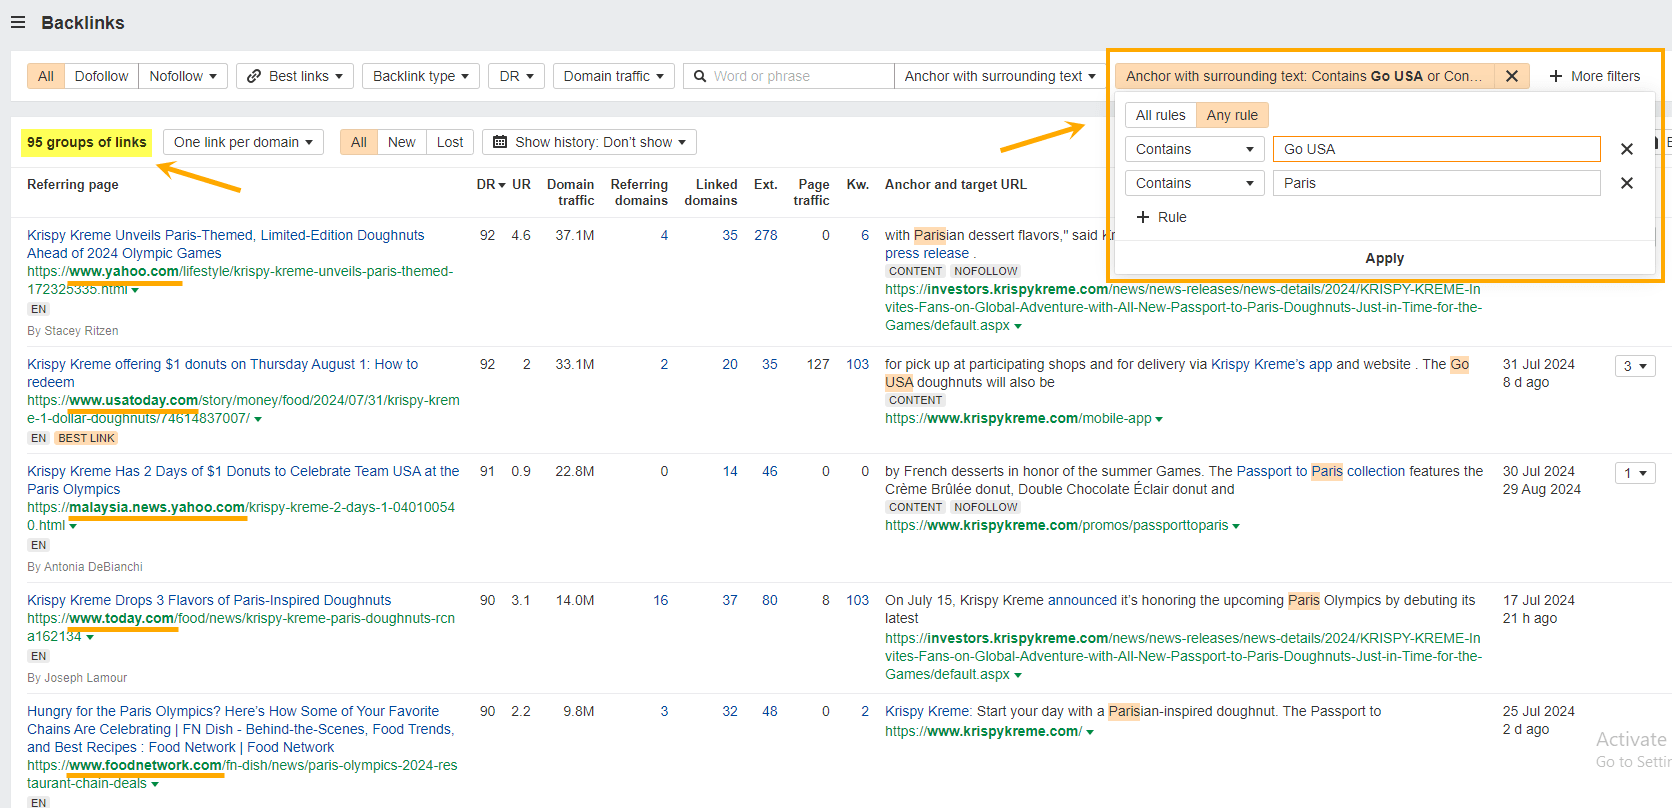Screen dimensions: 1672x808
Task: Click the link icon in Best links
Action: 254,76
